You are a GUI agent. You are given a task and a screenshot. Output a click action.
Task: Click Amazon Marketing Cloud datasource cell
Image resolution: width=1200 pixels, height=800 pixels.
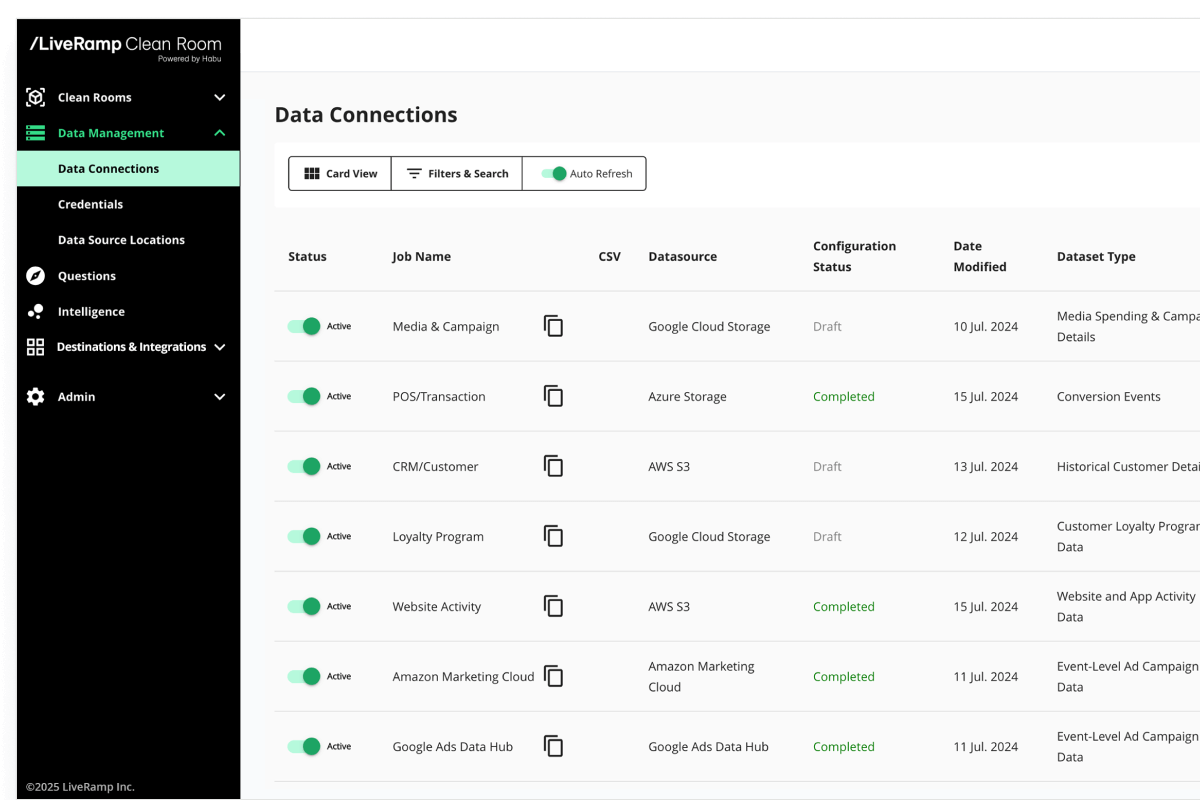(x=702, y=677)
